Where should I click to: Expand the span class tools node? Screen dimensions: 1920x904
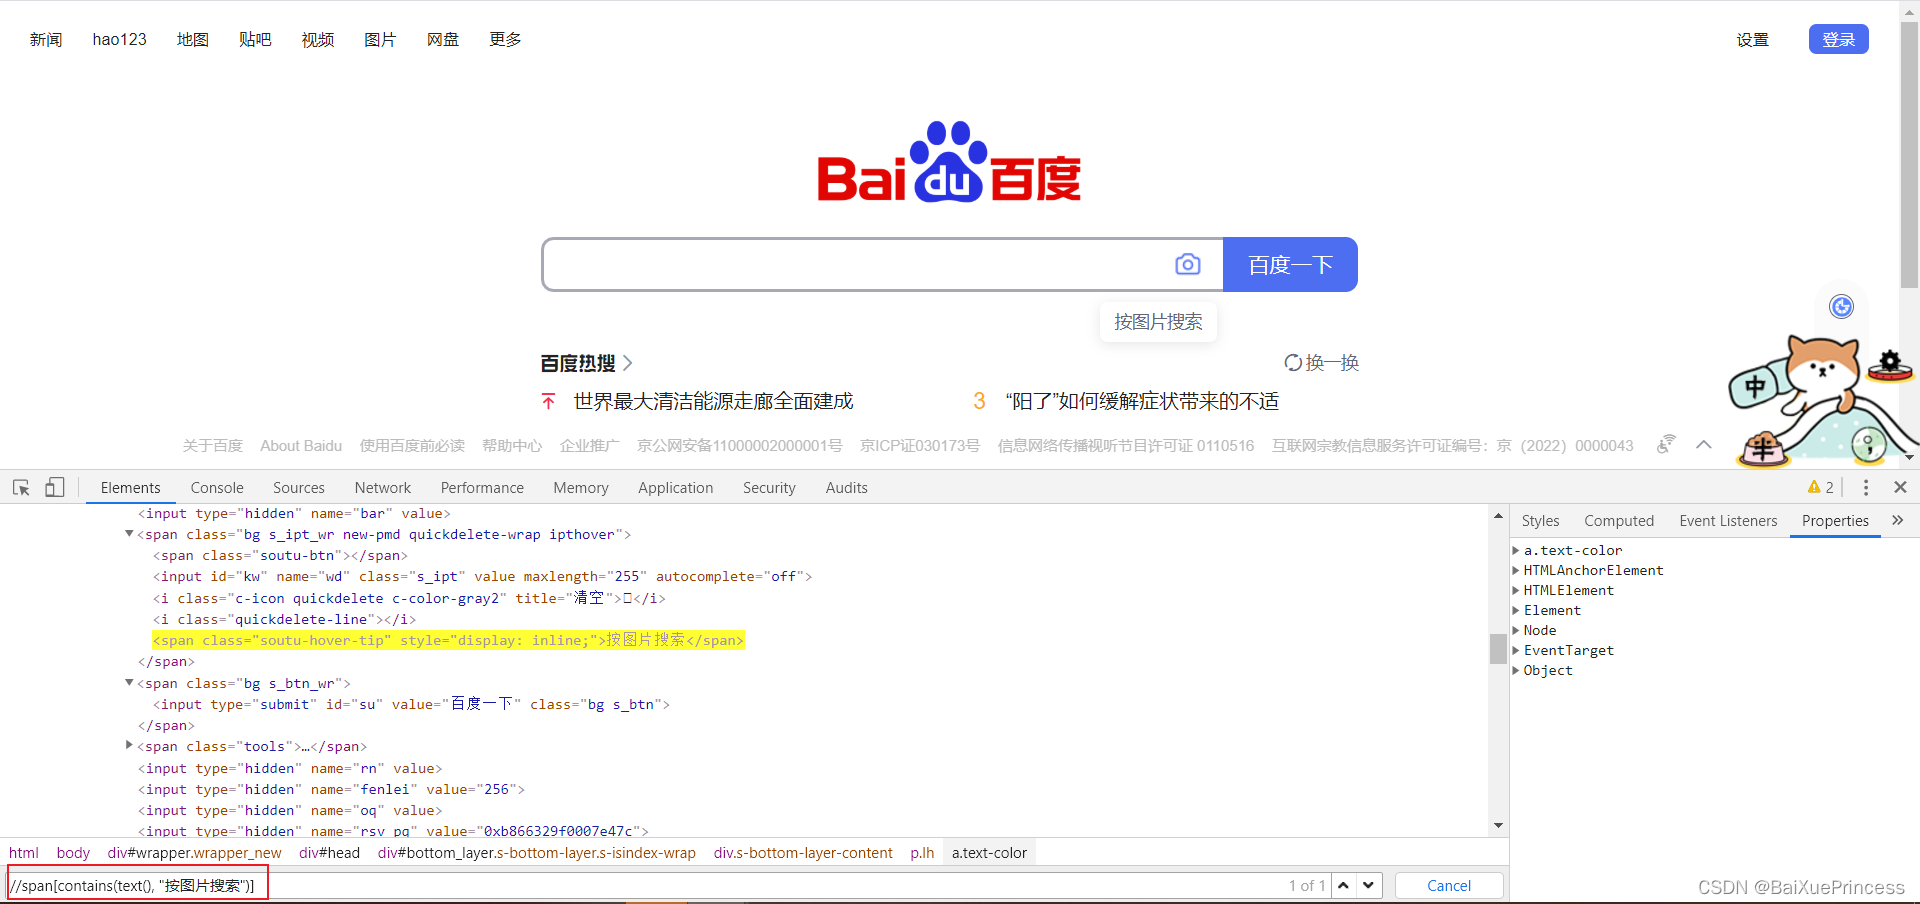point(129,745)
